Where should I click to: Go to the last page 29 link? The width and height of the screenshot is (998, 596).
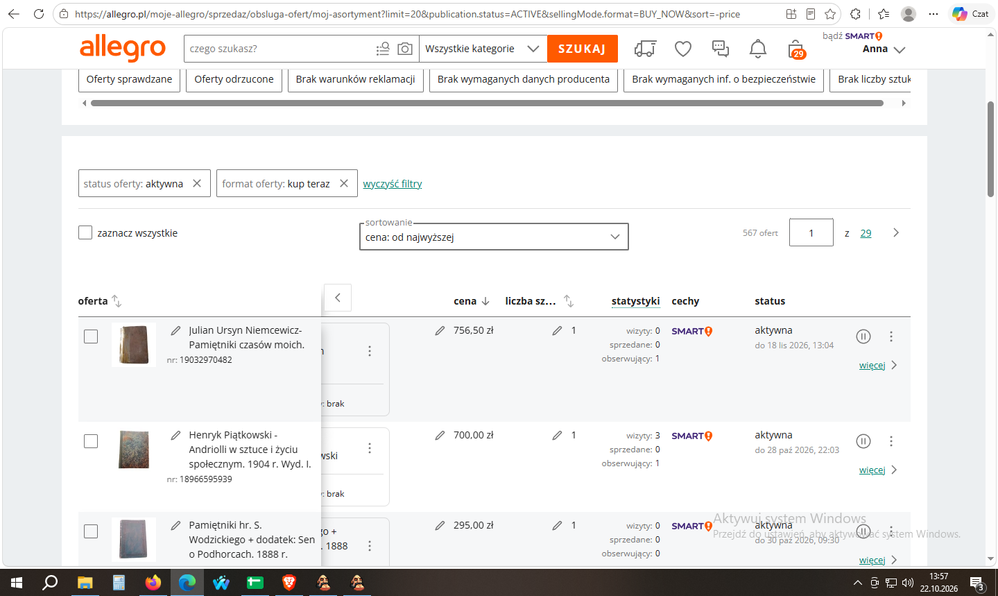coord(866,233)
